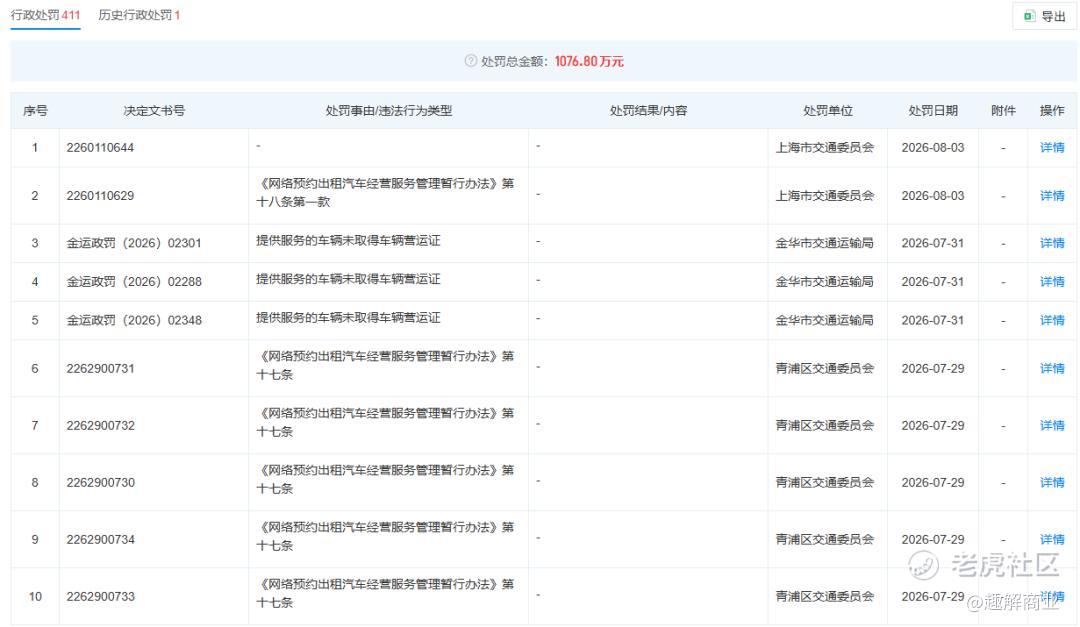1080x627 pixels.
Task: Click the 处罚单位 column header
Action: pos(828,111)
